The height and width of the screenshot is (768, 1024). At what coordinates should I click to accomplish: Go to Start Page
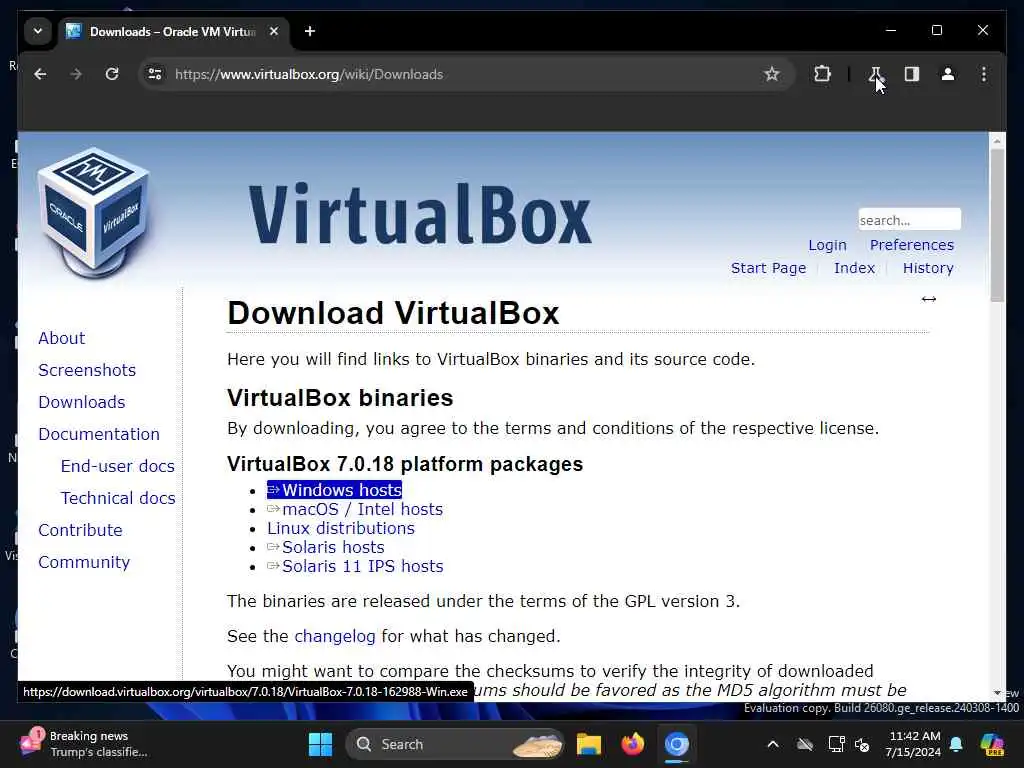point(768,268)
